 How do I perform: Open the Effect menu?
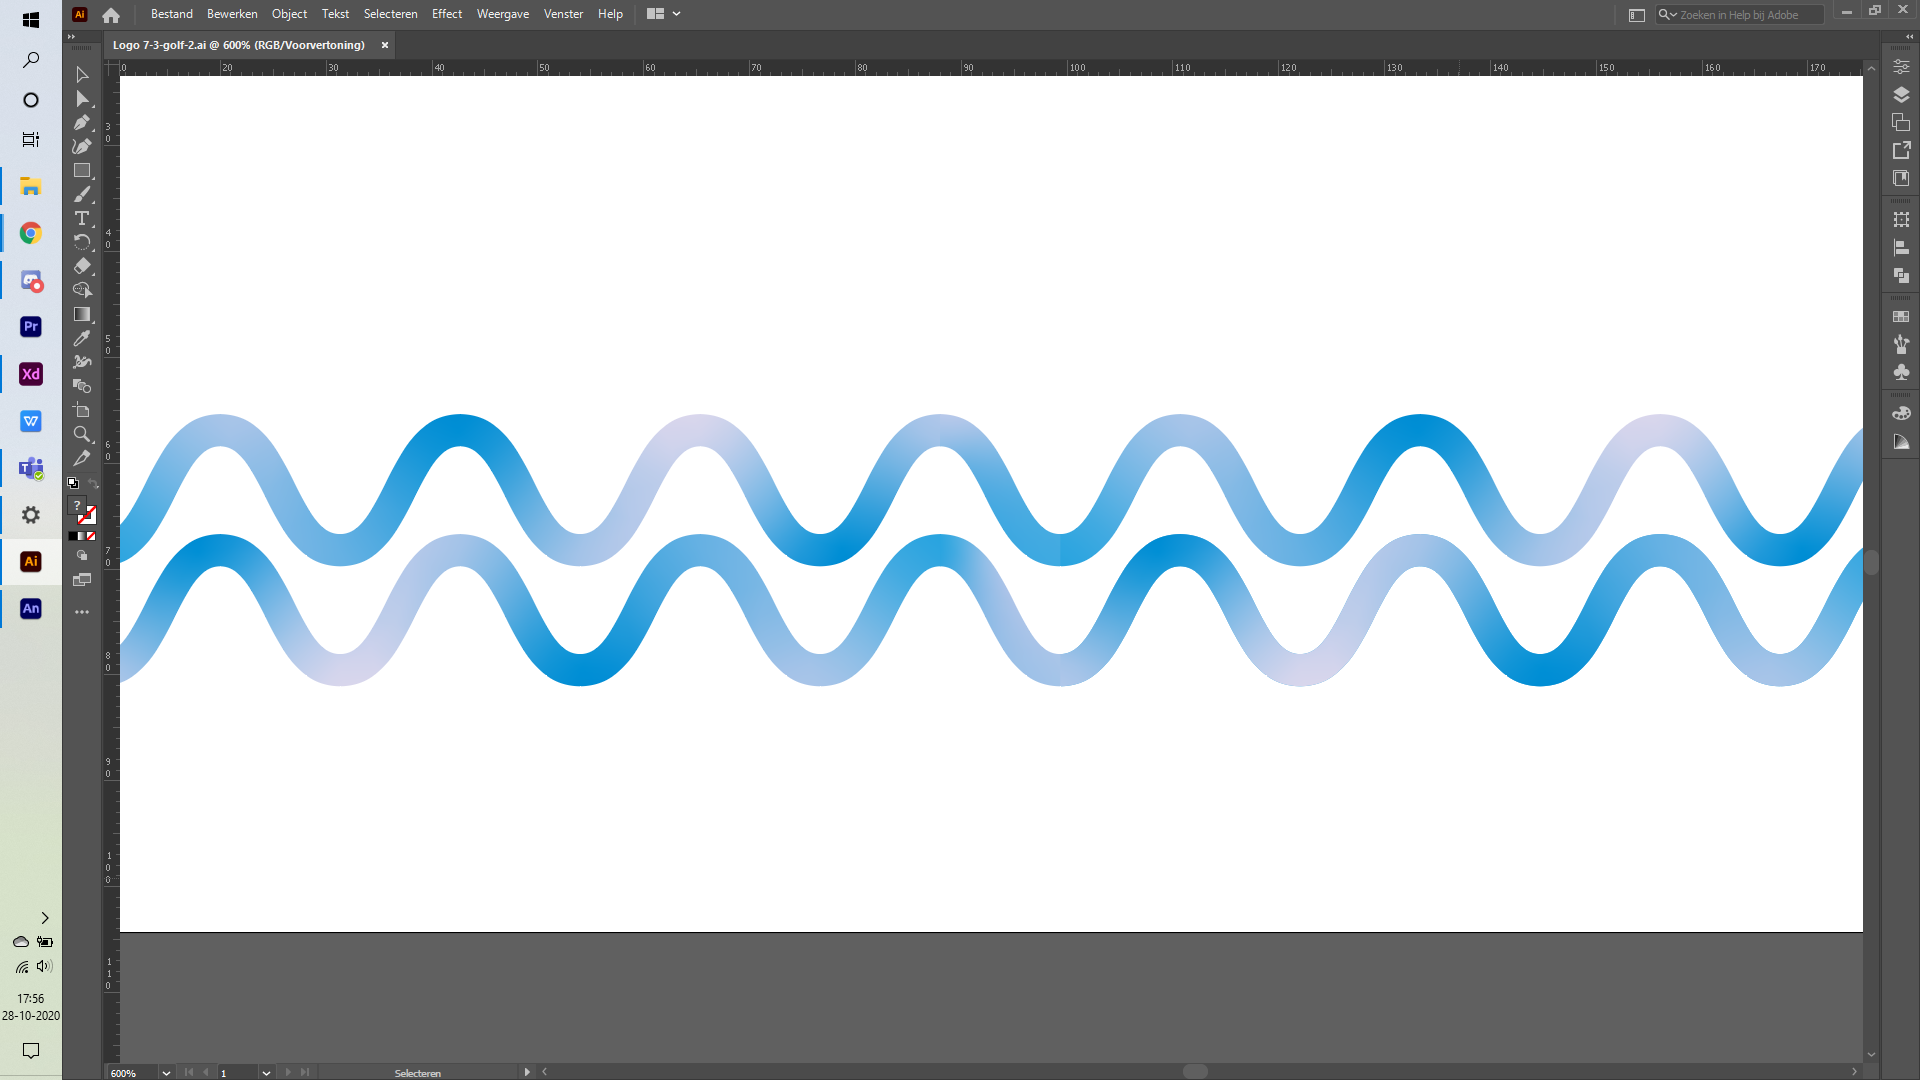pyautogui.click(x=447, y=14)
